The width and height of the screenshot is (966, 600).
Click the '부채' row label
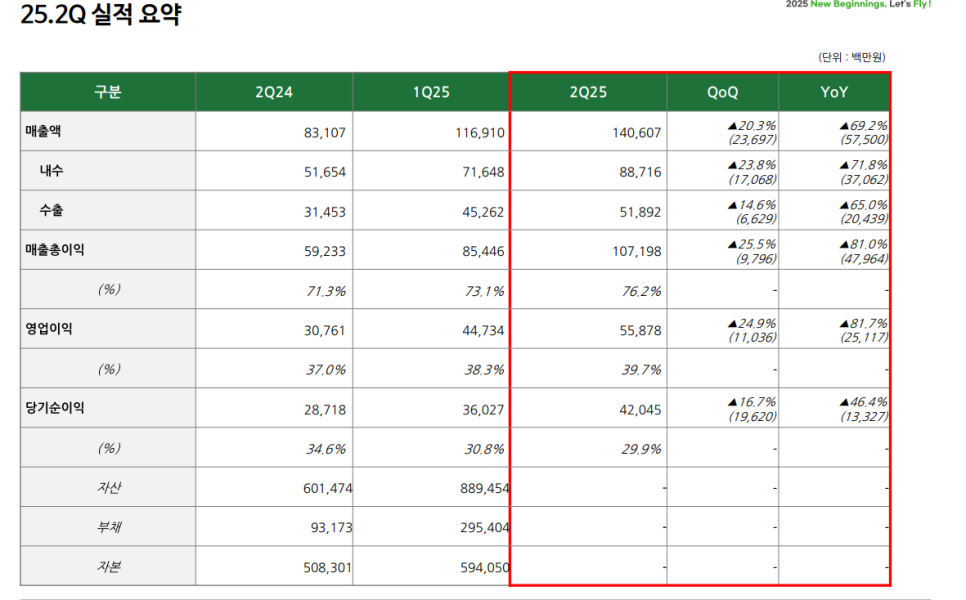[108, 527]
